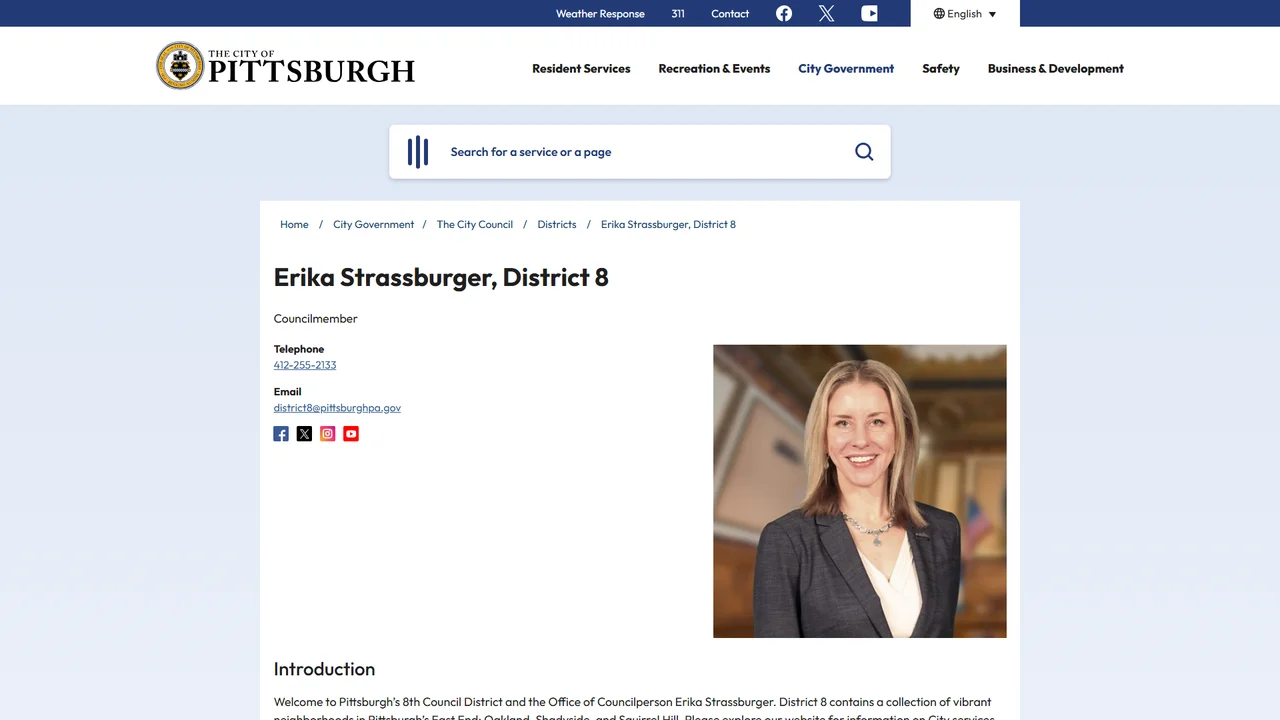Click the 'Telephone' label
Screen dimensions: 1280x720
(299, 349)
